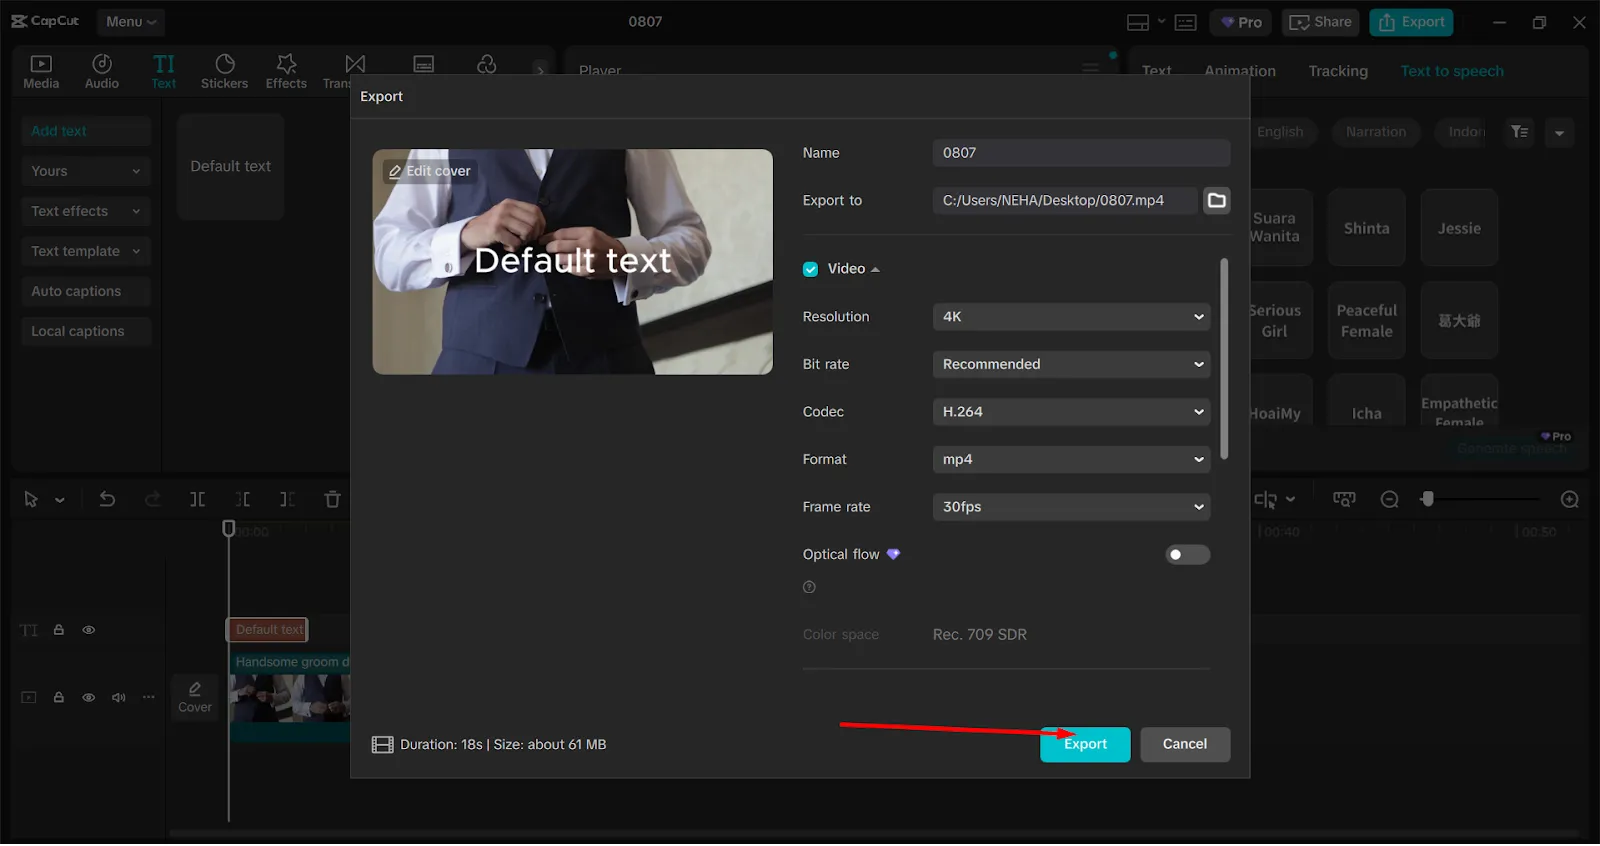Open the Frame rate dropdown showing 30fps
This screenshot has height=846, width=1600.
point(1071,508)
